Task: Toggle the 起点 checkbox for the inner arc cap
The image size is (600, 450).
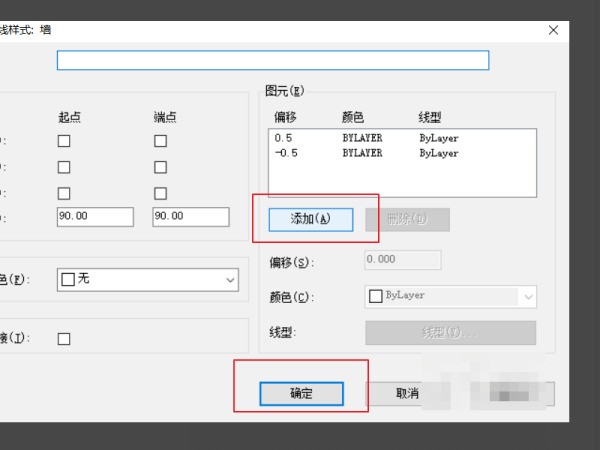Action: click(64, 192)
